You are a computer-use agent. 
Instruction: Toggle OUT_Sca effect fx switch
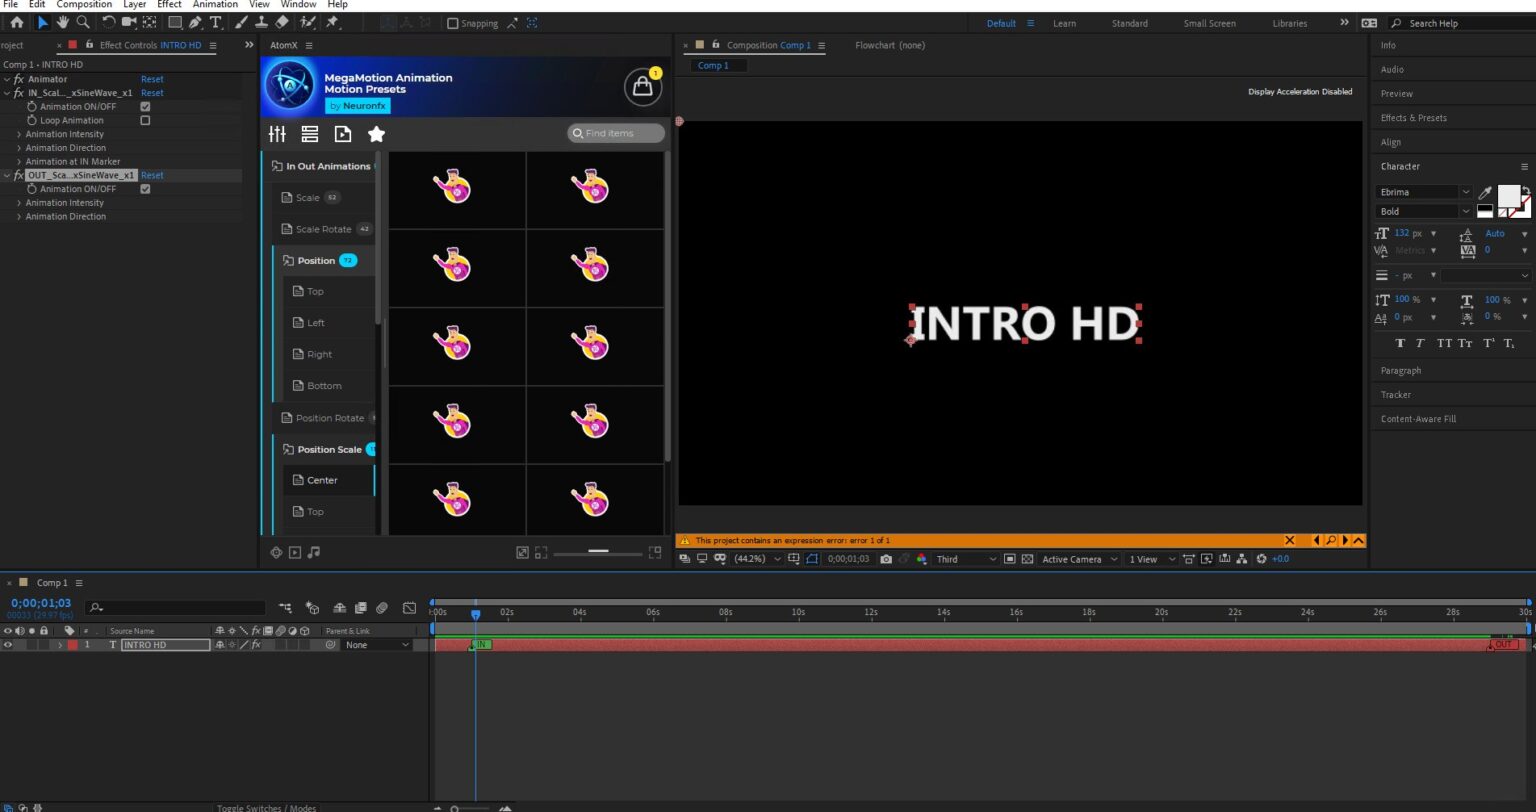click(x=19, y=175)
